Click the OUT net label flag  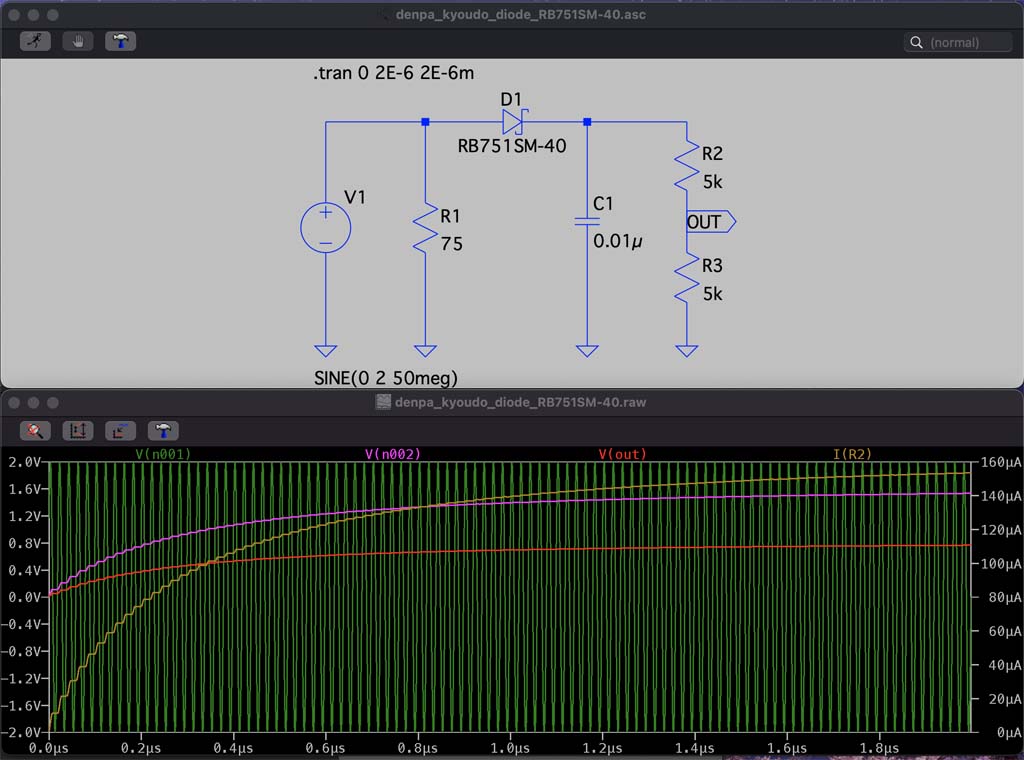[x=710, y=222]
